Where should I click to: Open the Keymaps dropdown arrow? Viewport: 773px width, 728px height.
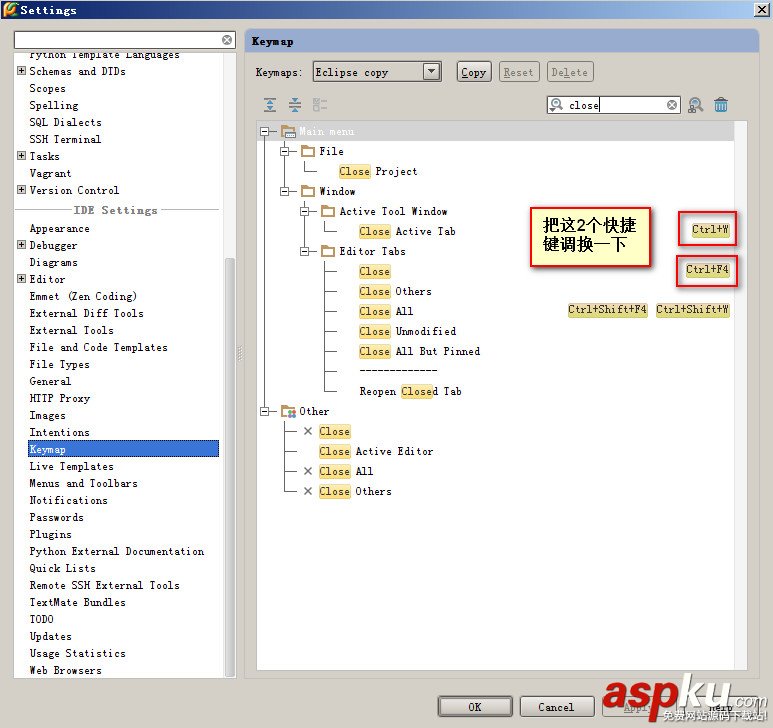(431, 71)
